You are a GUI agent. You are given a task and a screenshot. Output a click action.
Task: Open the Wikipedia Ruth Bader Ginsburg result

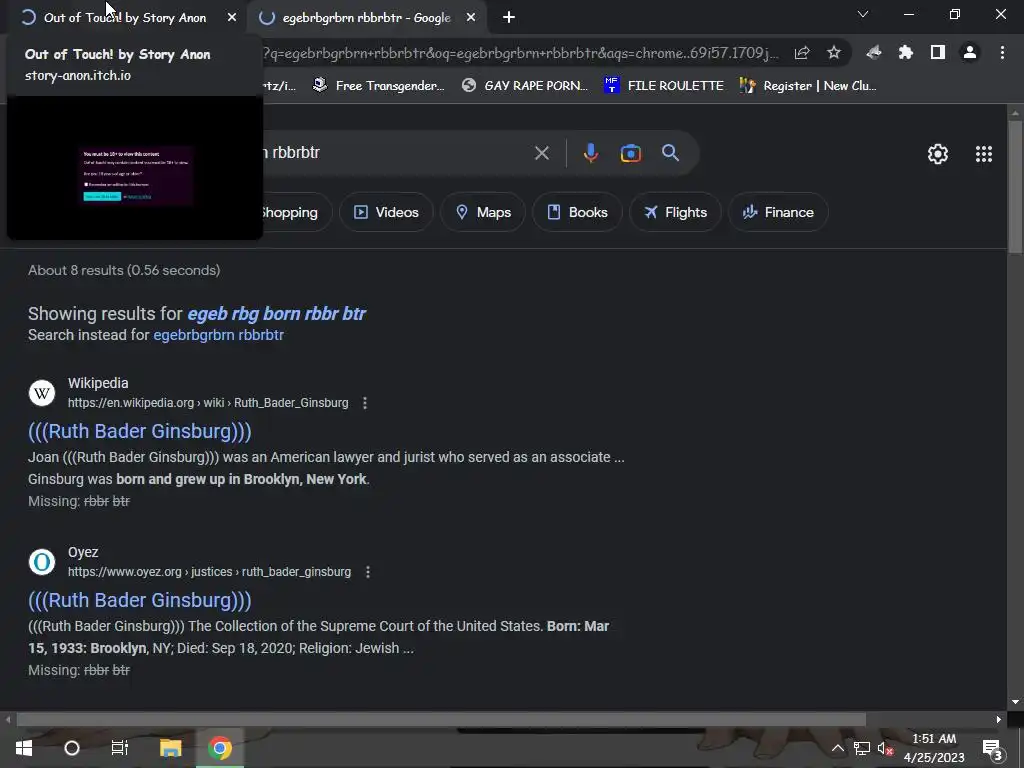tap(140, 431)
